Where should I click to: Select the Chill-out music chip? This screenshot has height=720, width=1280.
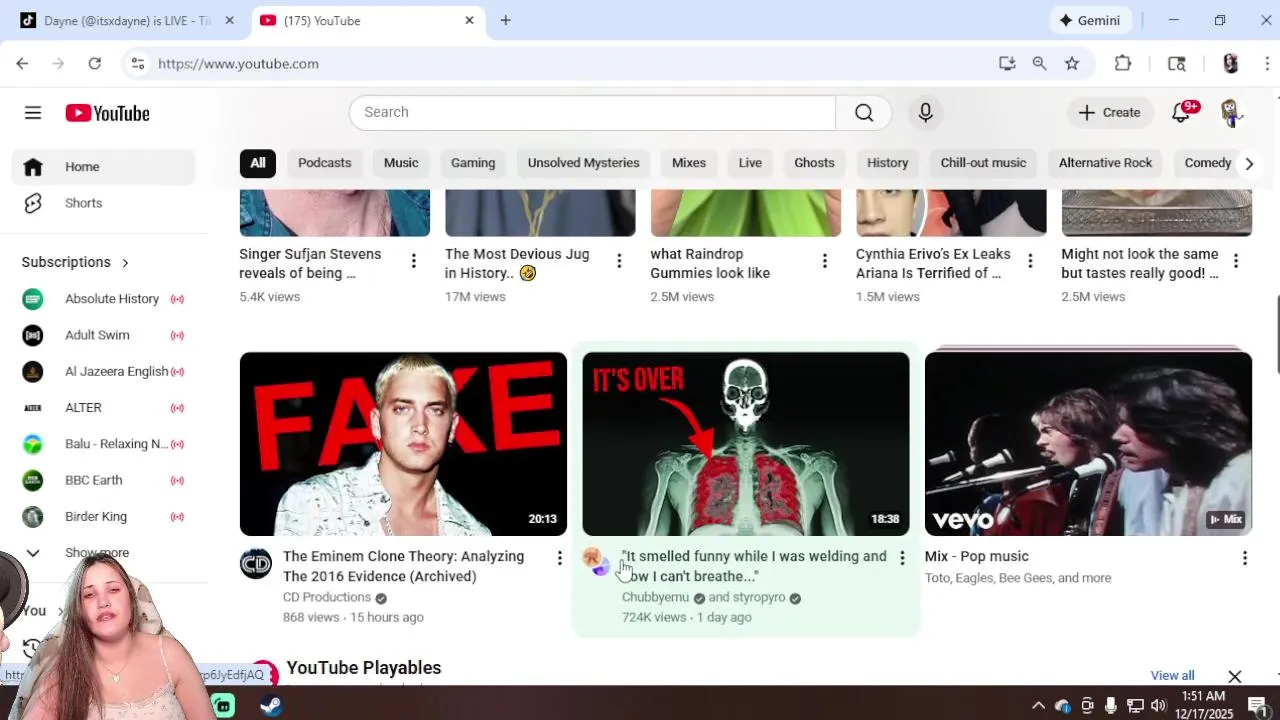tap(983, 163)
